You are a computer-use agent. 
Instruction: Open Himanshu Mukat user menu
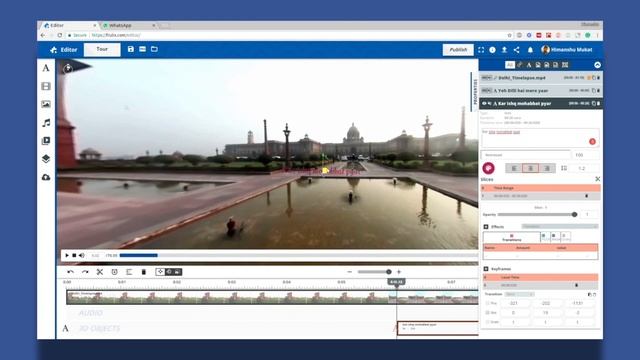pyautogui.click(x=567, y=50)
